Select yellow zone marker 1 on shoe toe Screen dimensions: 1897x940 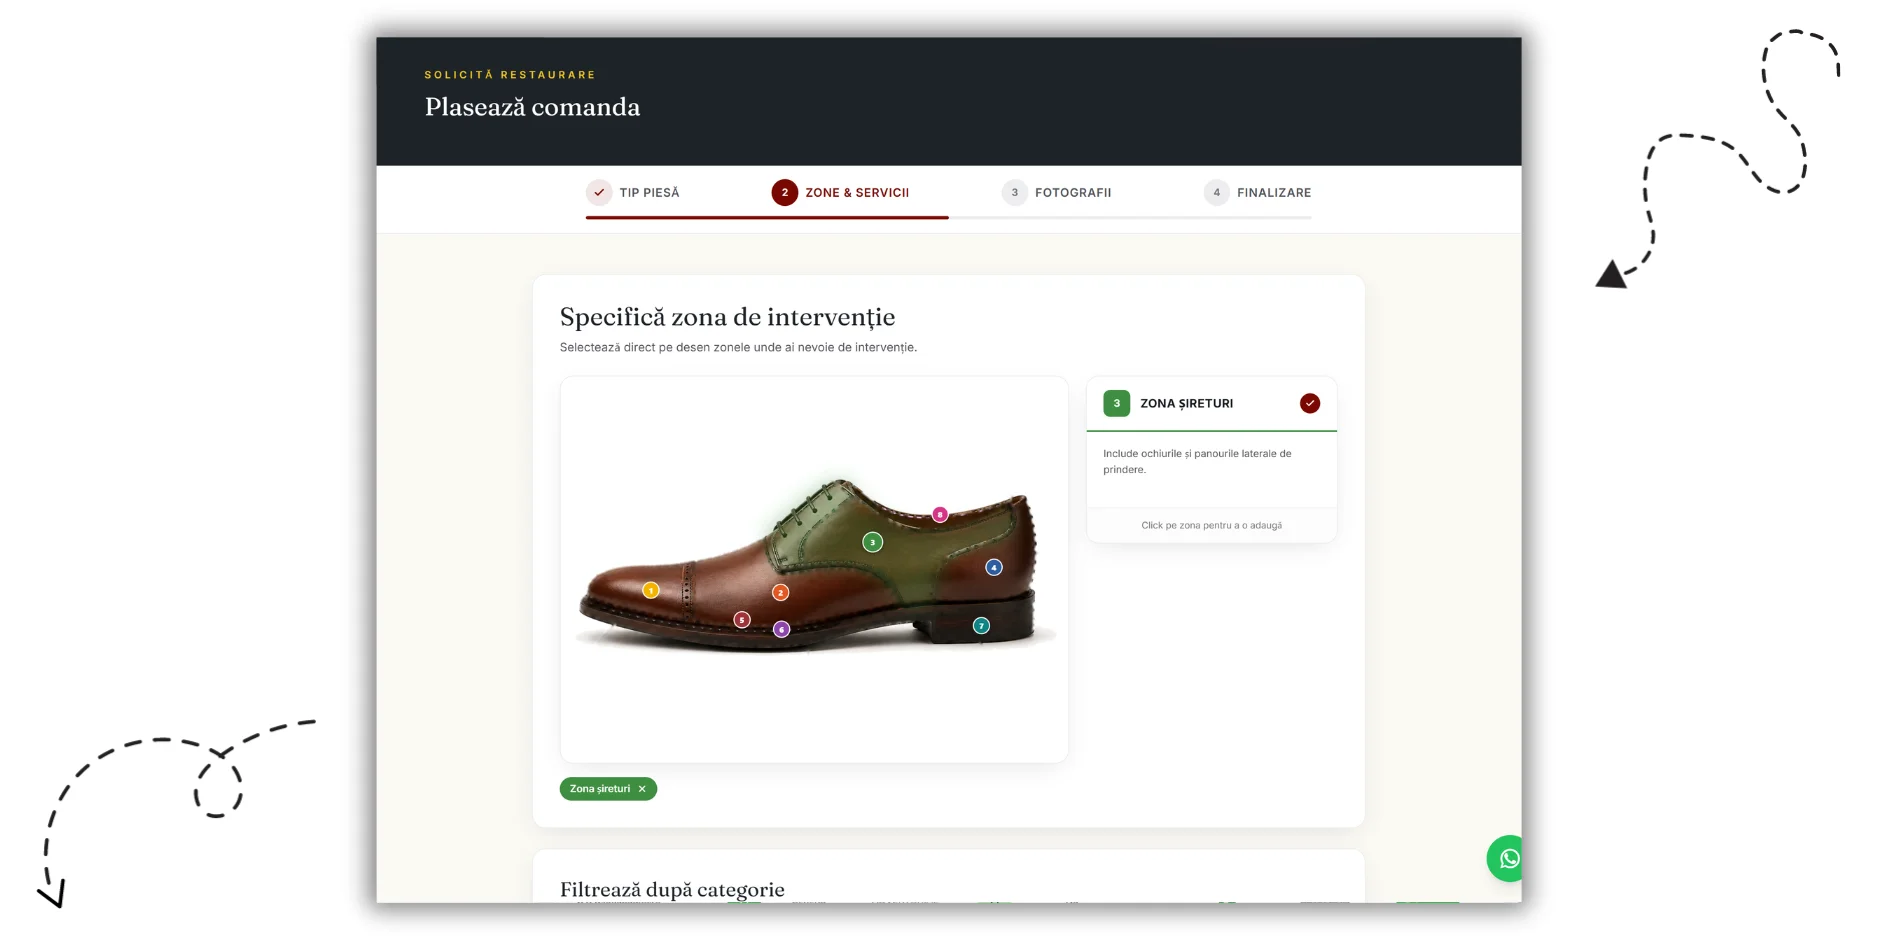coord(651,590)
